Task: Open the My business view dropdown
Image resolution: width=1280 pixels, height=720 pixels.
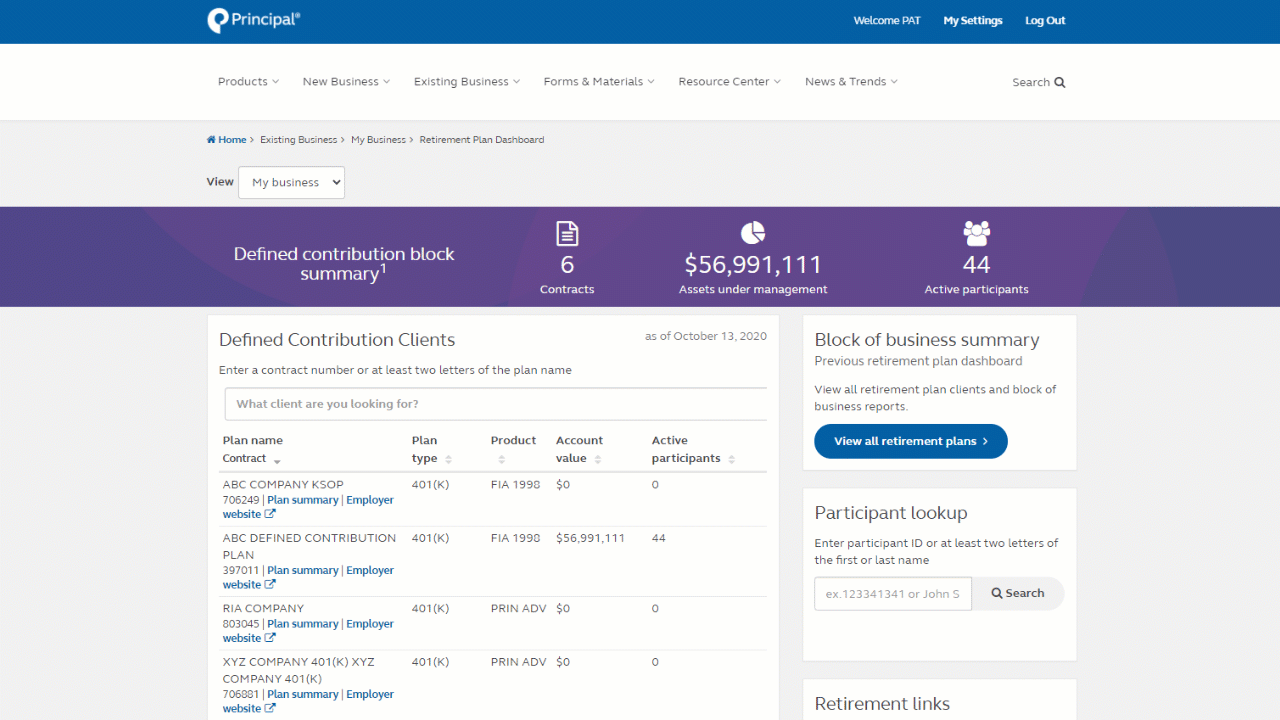Action: click(x=292, y=183)
